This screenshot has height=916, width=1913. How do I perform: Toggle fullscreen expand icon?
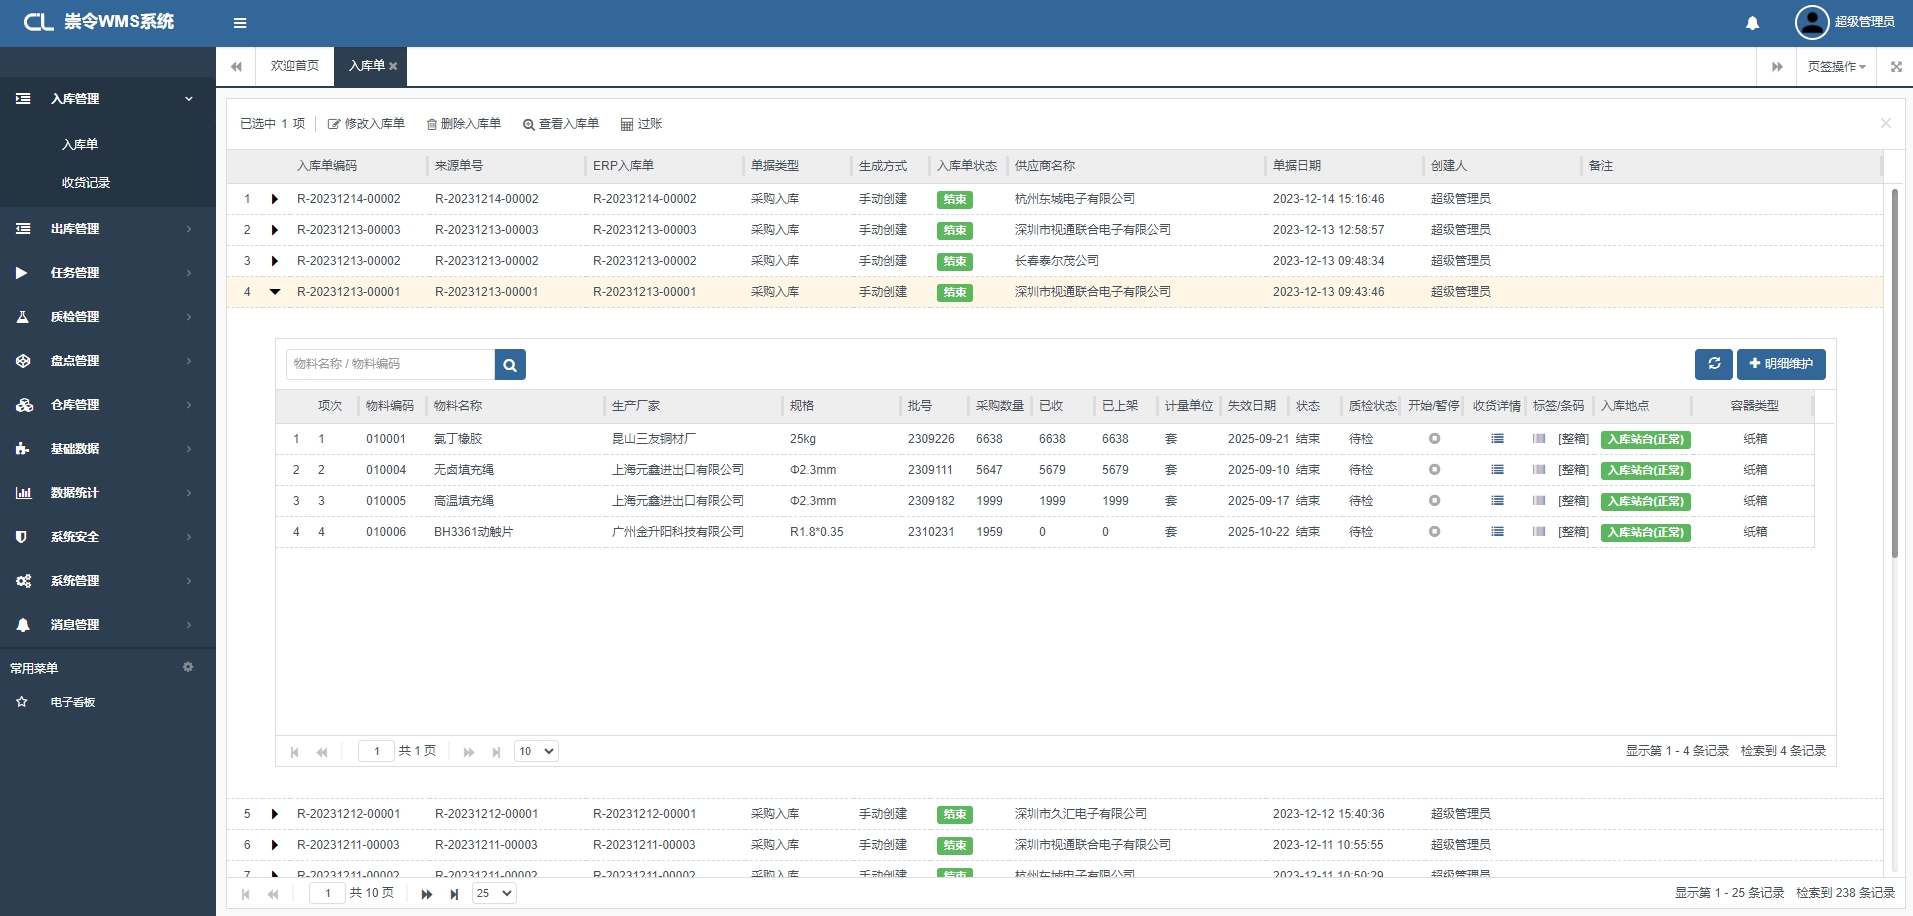point(1896,67)
